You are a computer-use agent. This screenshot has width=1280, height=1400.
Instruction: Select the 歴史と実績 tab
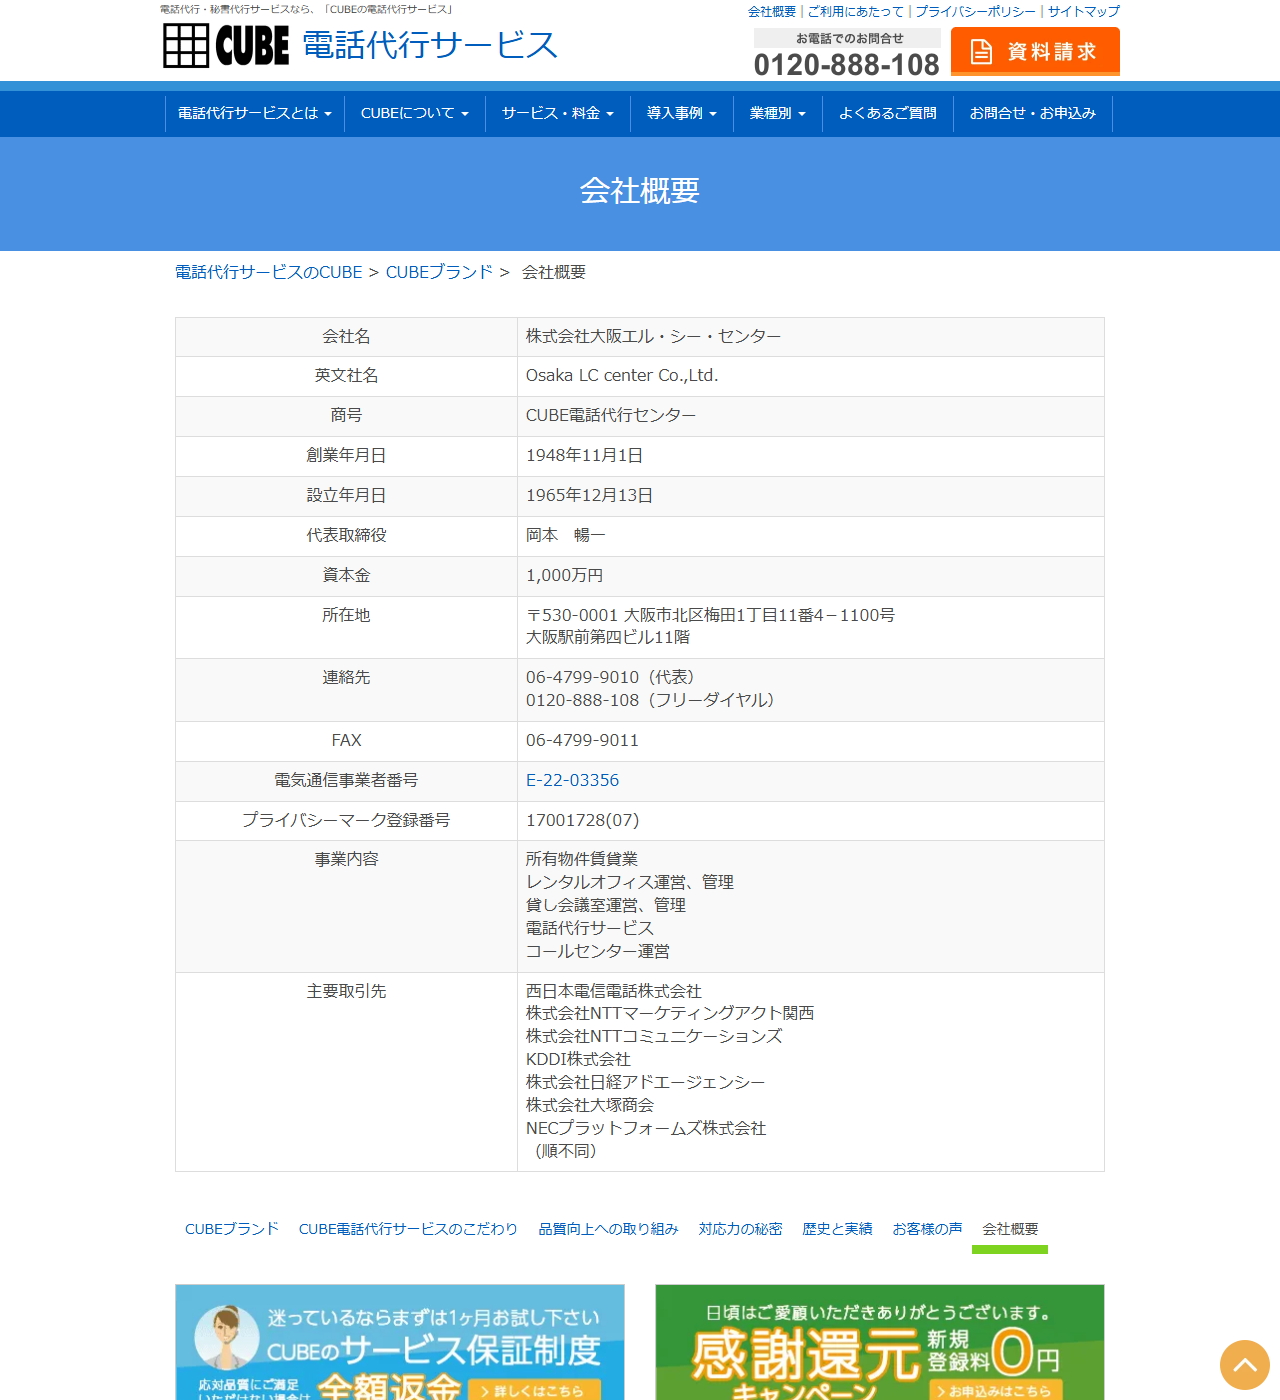tap(837, 1229)
